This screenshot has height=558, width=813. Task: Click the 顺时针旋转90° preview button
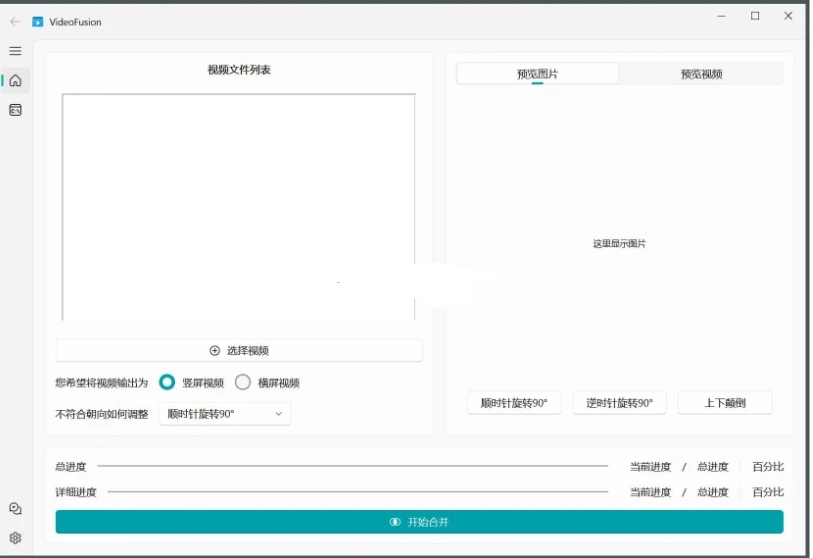514,403
